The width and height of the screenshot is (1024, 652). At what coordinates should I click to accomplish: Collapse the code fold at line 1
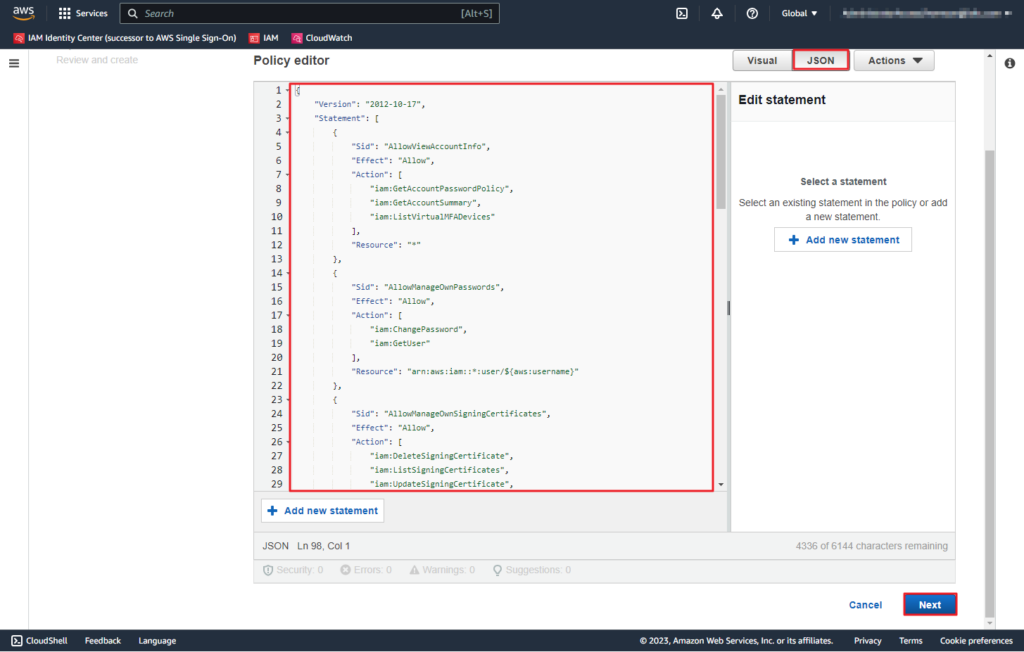pyautogui.click(x=288, y=90)
